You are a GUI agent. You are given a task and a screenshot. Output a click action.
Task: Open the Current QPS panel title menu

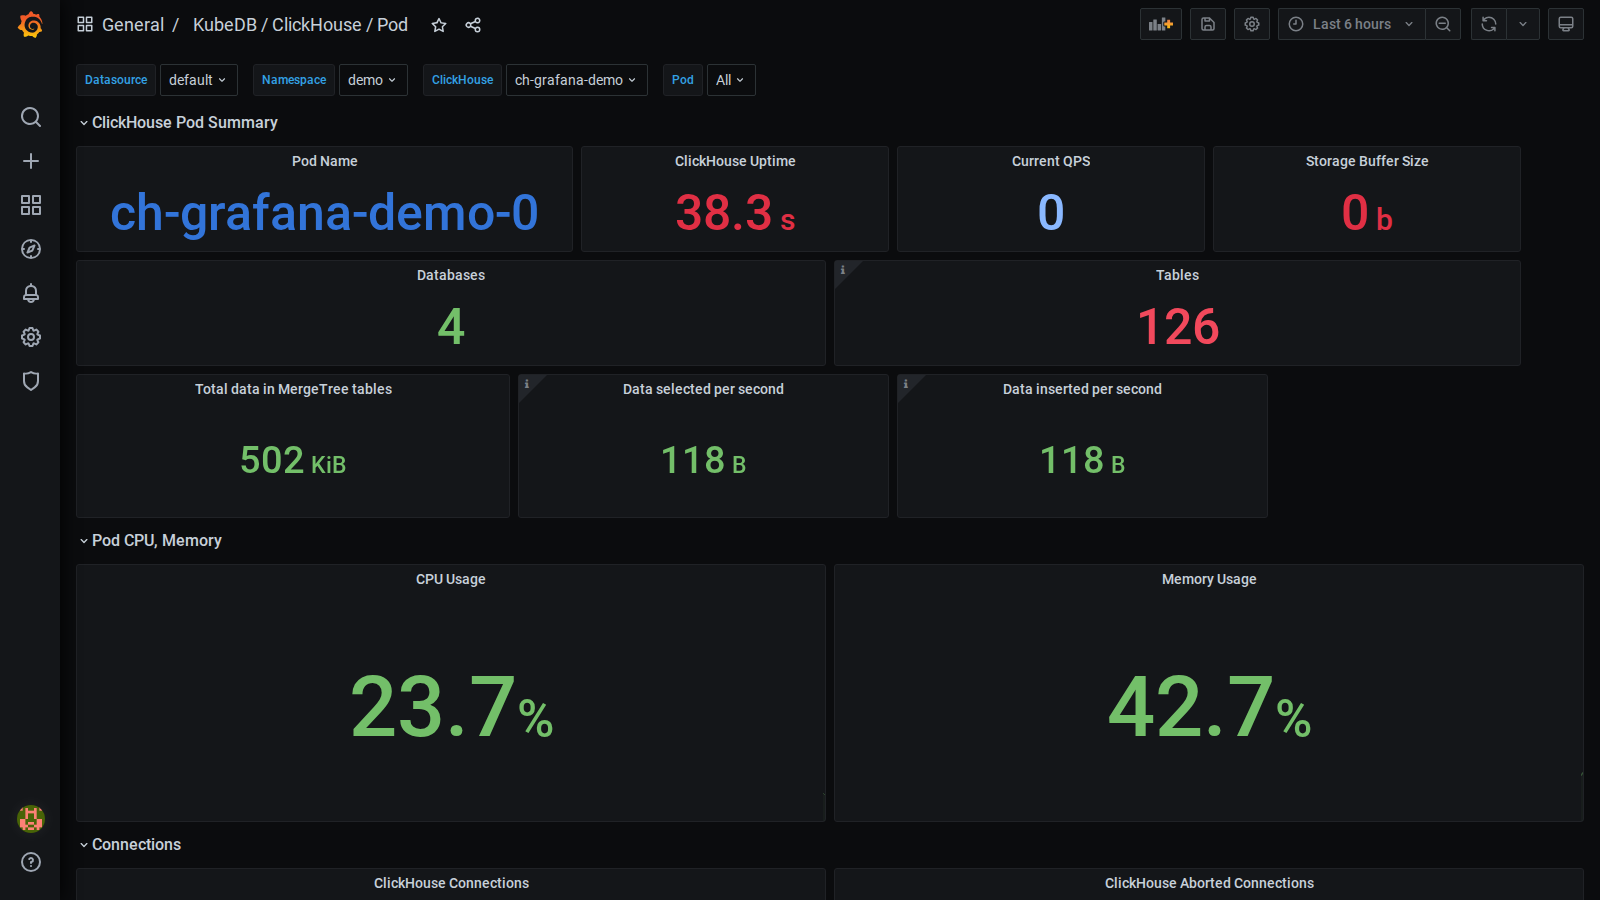[1051, 161]
